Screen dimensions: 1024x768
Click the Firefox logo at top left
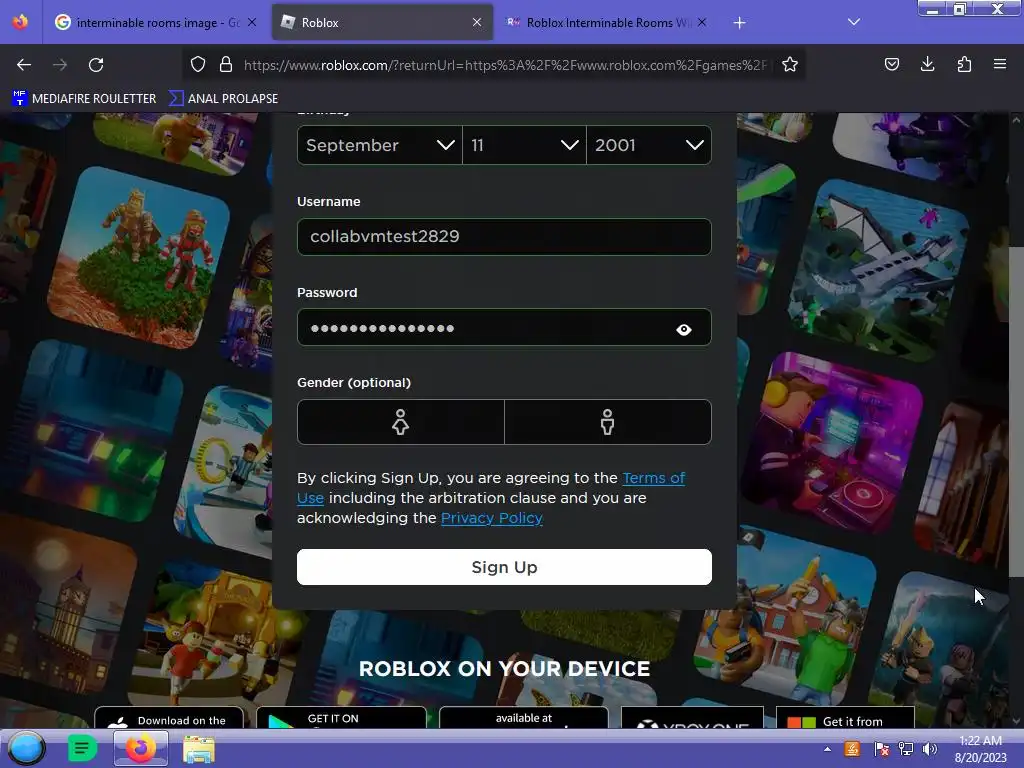(x=21, y=22)
